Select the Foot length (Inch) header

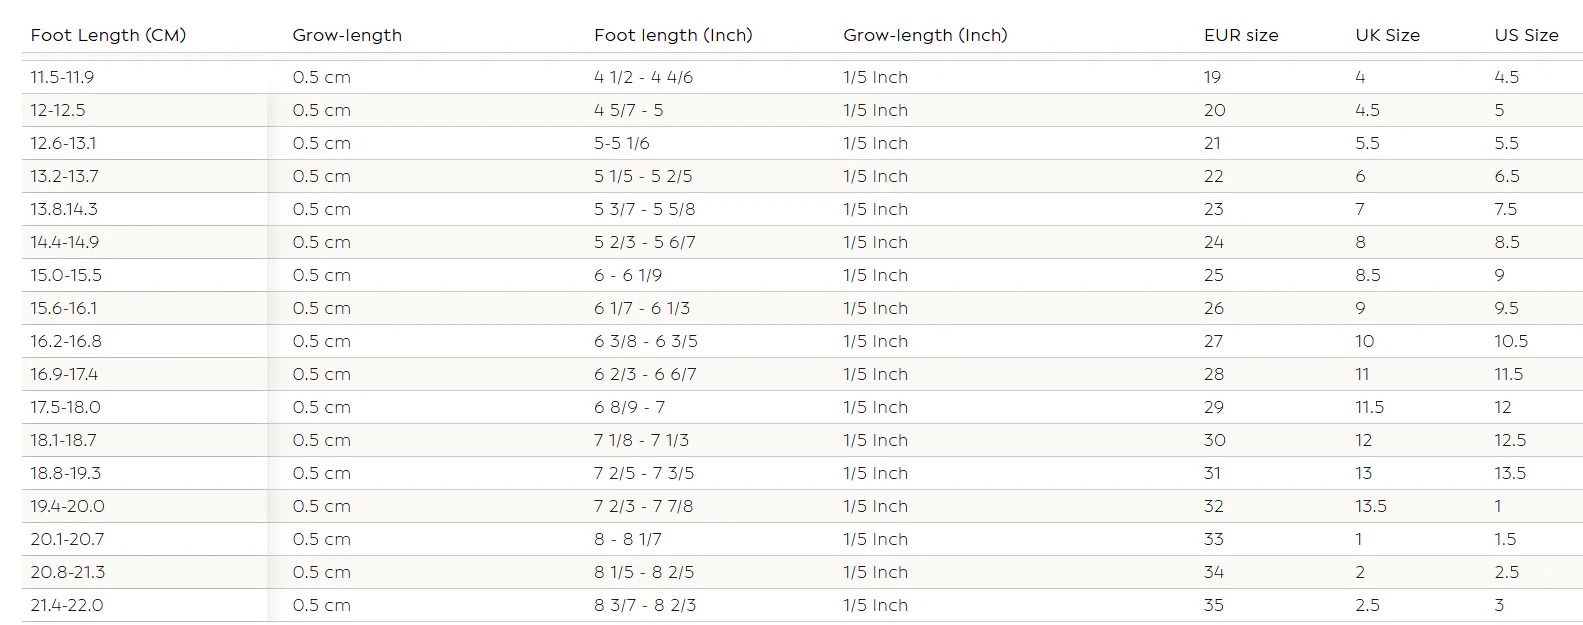coord(673,35)
